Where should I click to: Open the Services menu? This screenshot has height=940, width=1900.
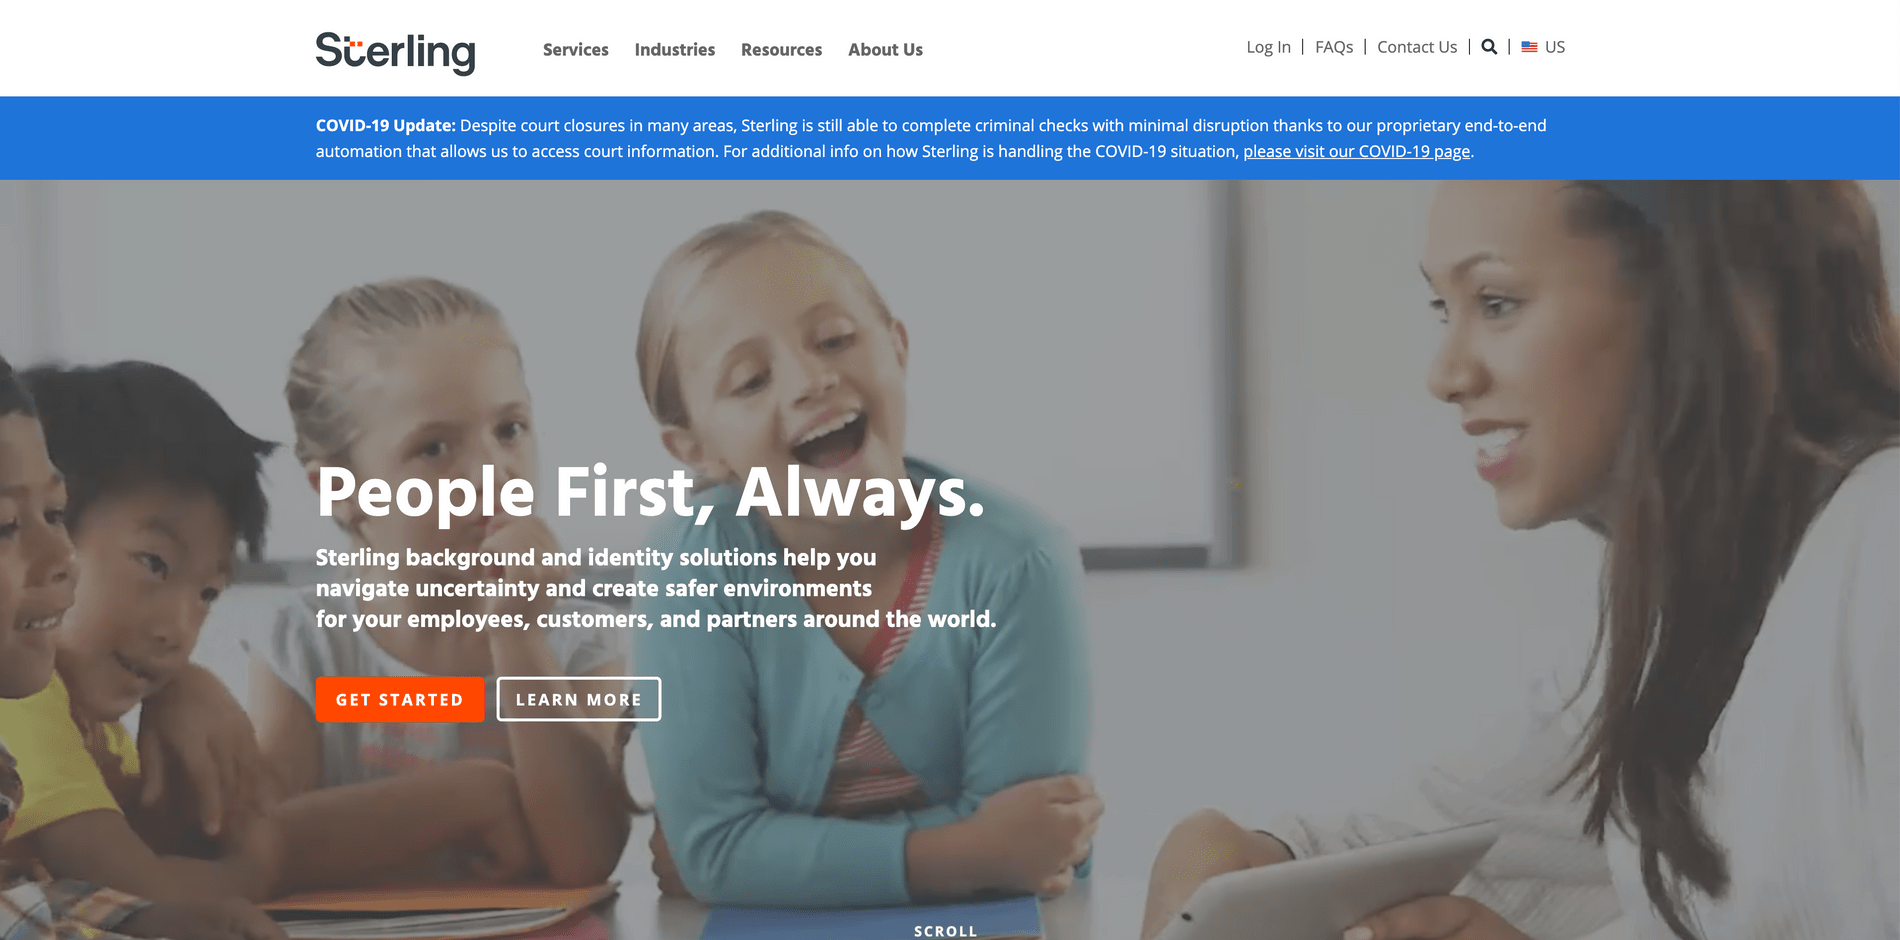575,50
